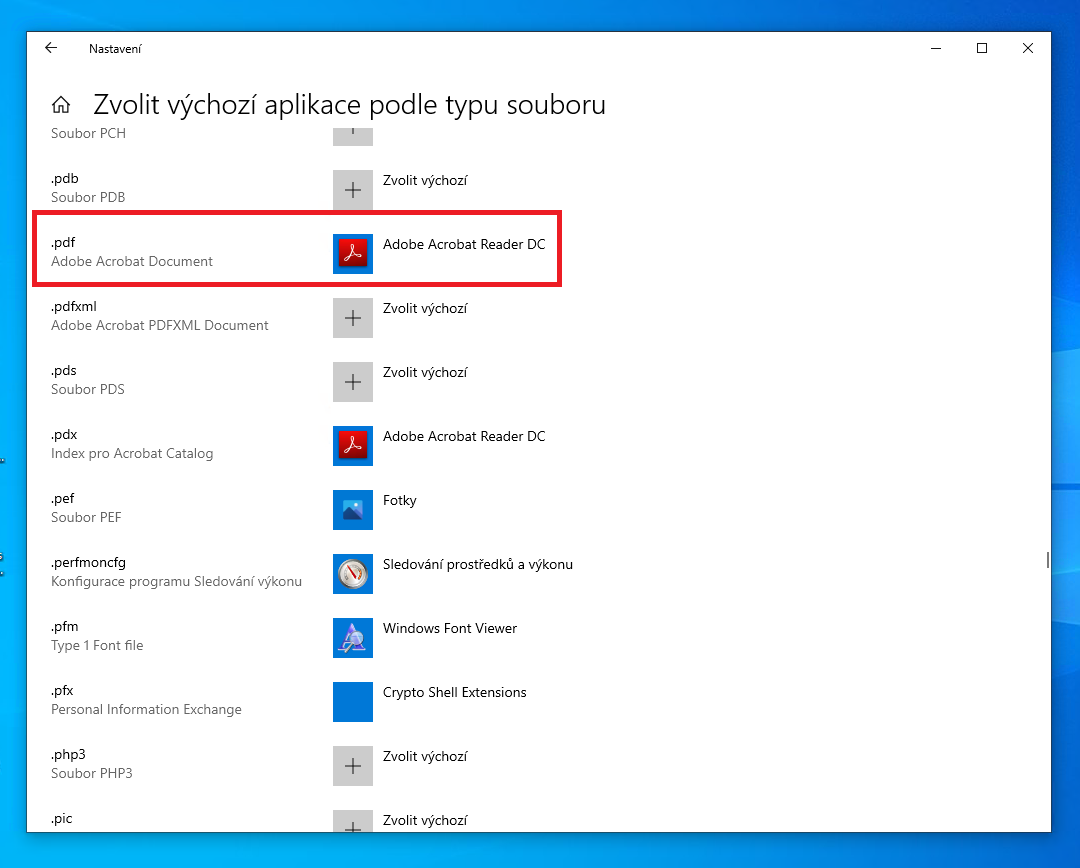Click Personal Information Exchange text

[x=146, y=710]
